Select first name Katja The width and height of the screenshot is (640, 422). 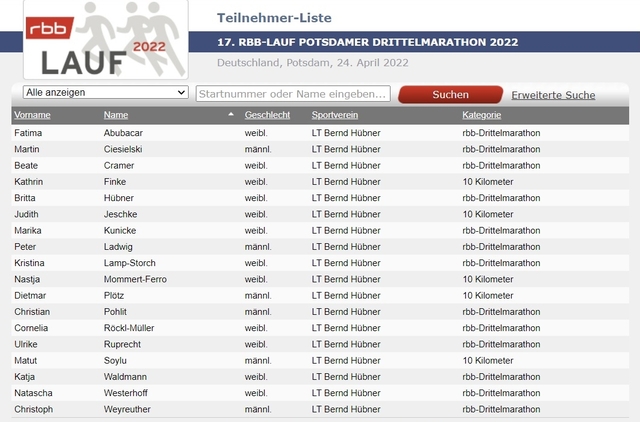click(x=24, y=377)
